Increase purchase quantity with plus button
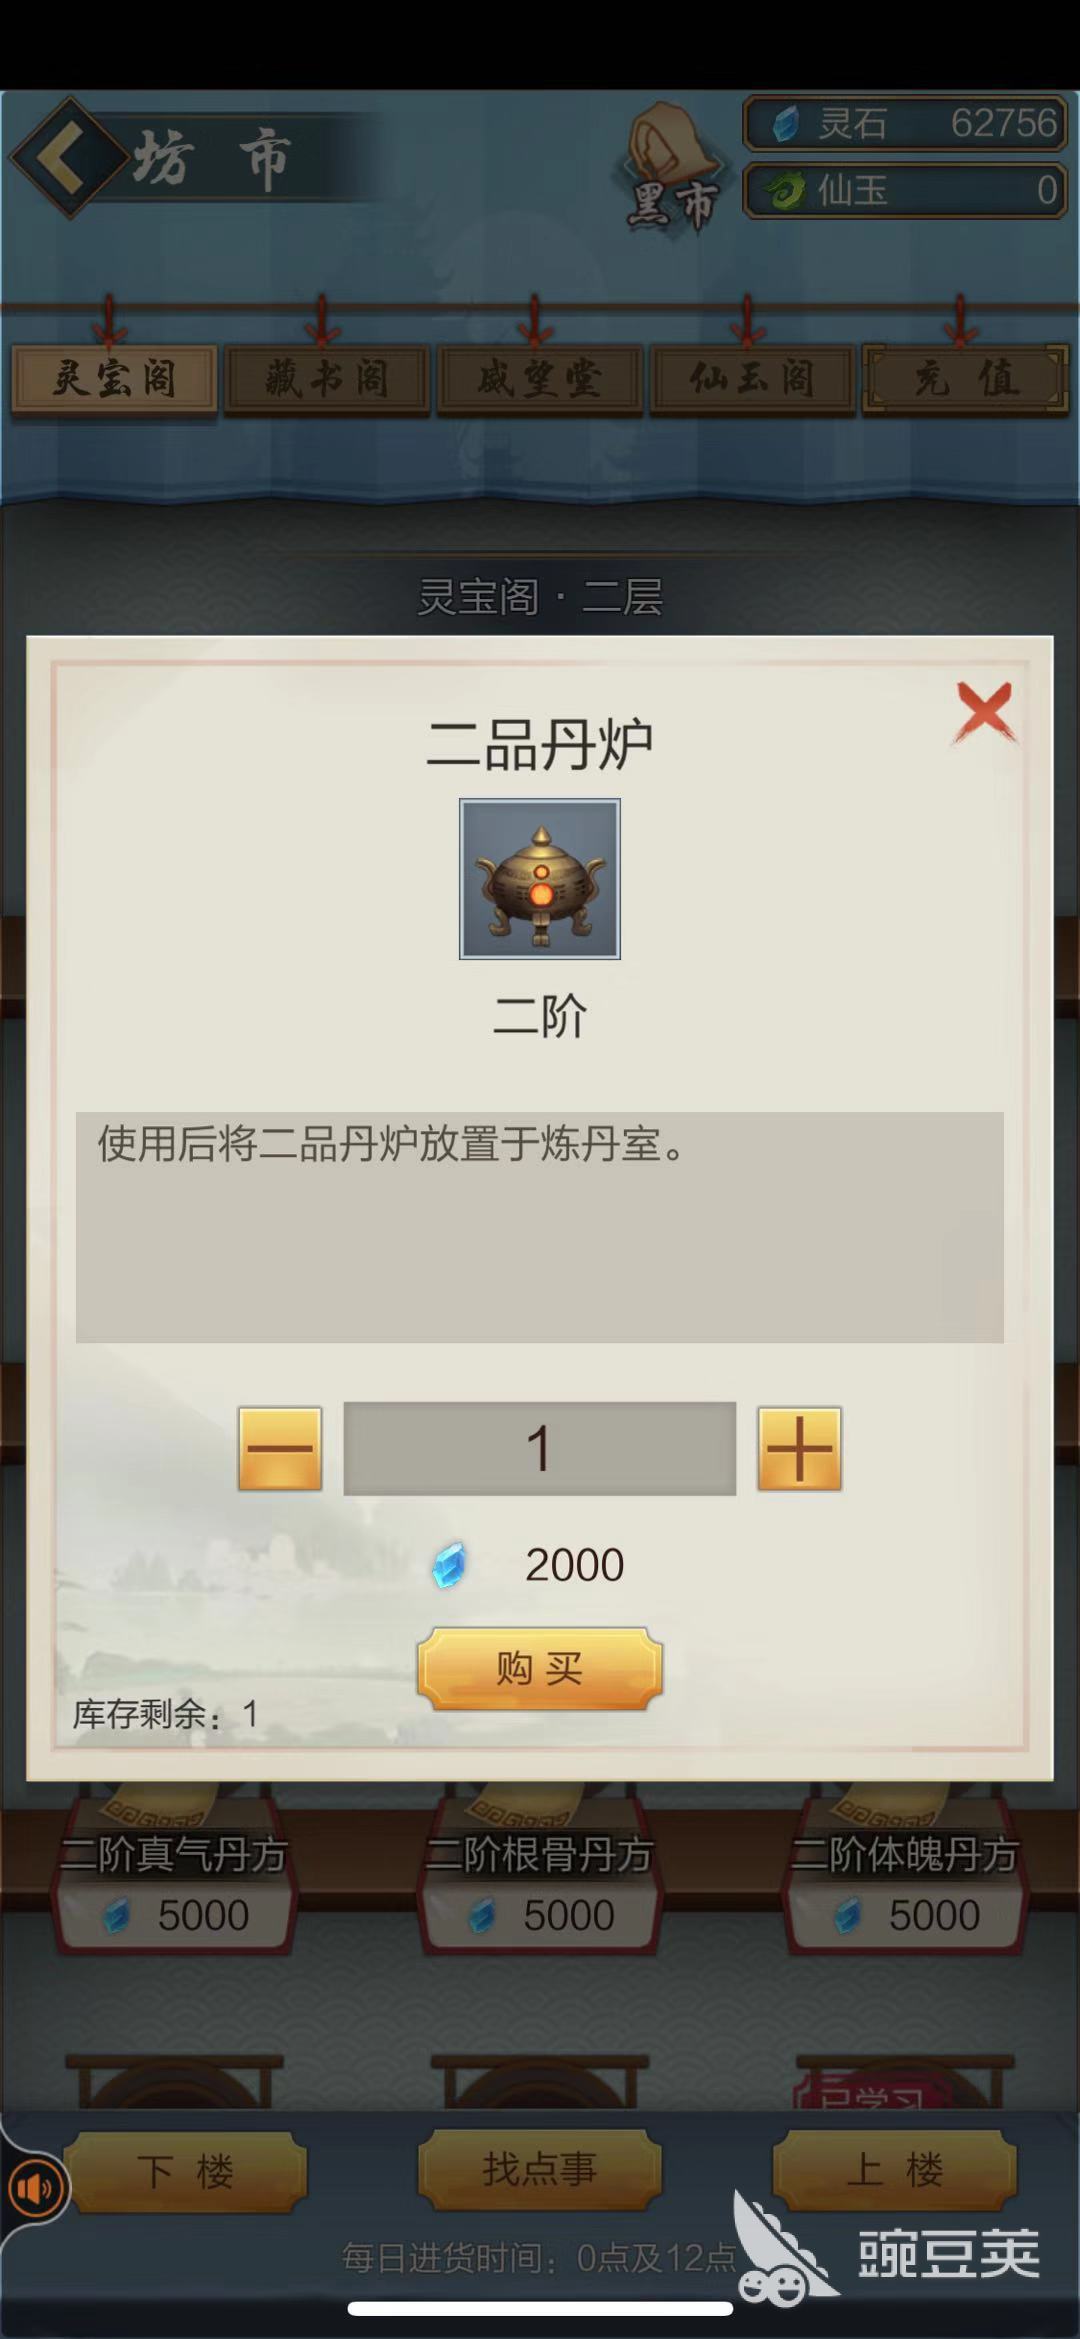Image resolution: width=1080 pixels, height=2339 pixels. (x=799, y=1448)
